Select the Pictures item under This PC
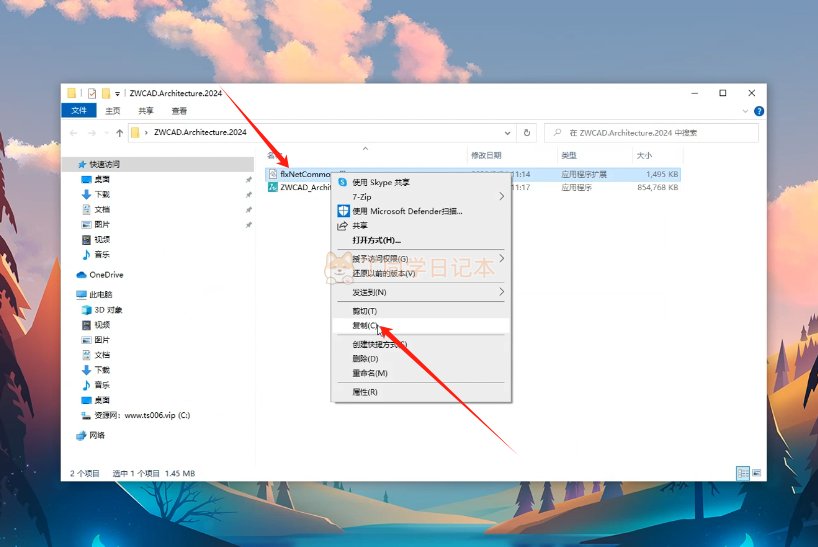 click(102, 340)
